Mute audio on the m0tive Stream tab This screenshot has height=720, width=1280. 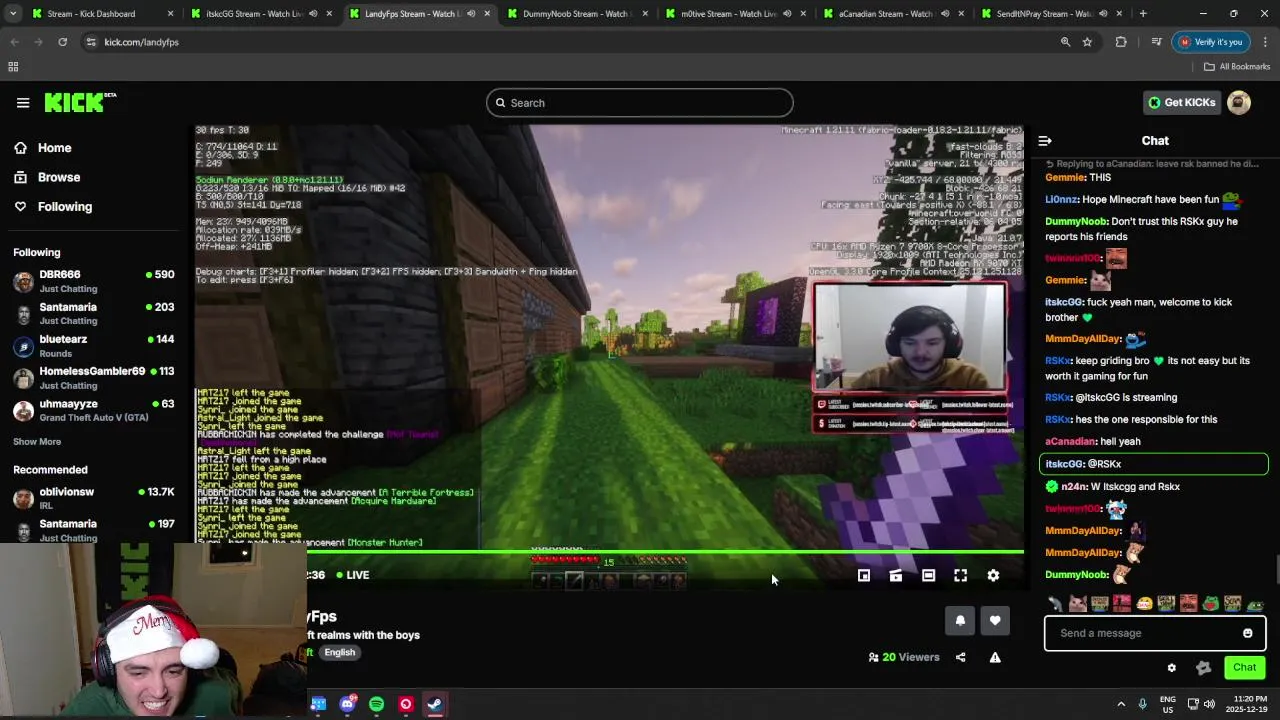click(x=787, y=14)
